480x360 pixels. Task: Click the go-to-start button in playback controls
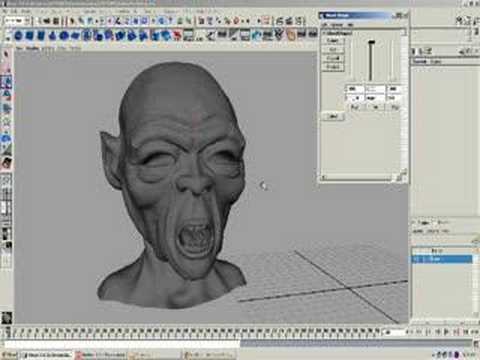coord(408,332)
